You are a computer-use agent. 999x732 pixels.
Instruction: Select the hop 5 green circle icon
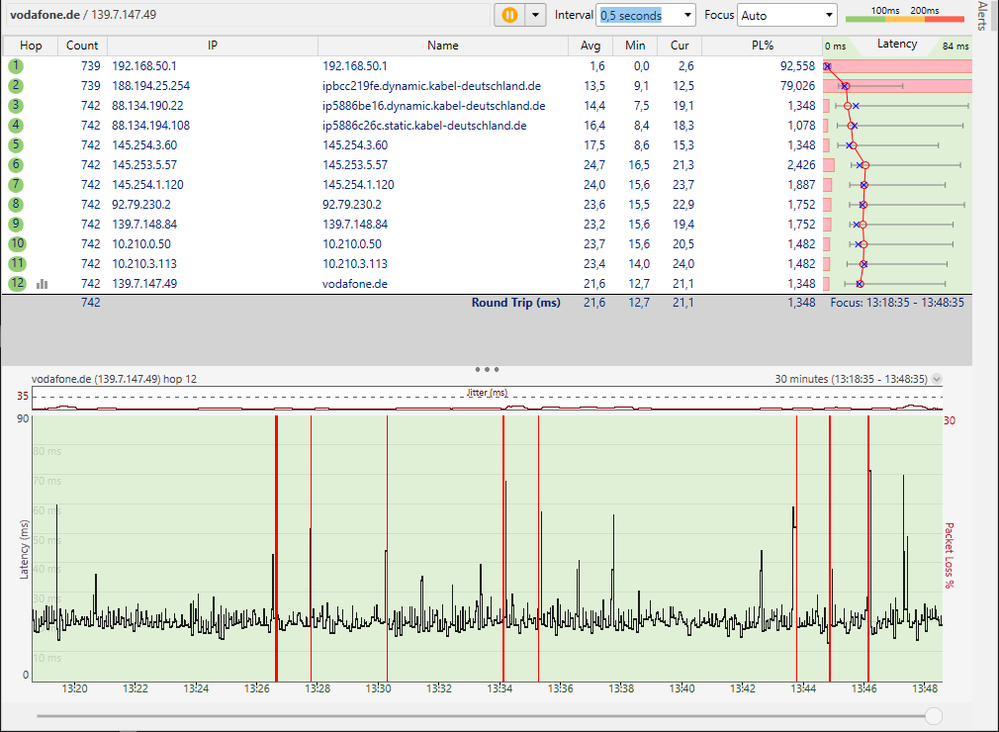(16, 145)
